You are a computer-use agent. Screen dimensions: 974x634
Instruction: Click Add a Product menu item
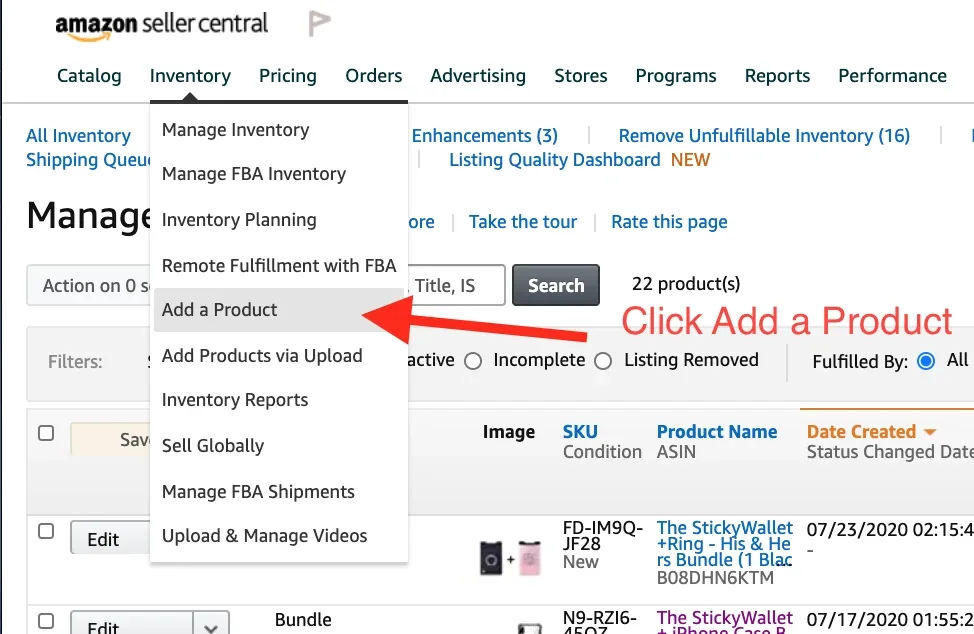coord(279,309)
